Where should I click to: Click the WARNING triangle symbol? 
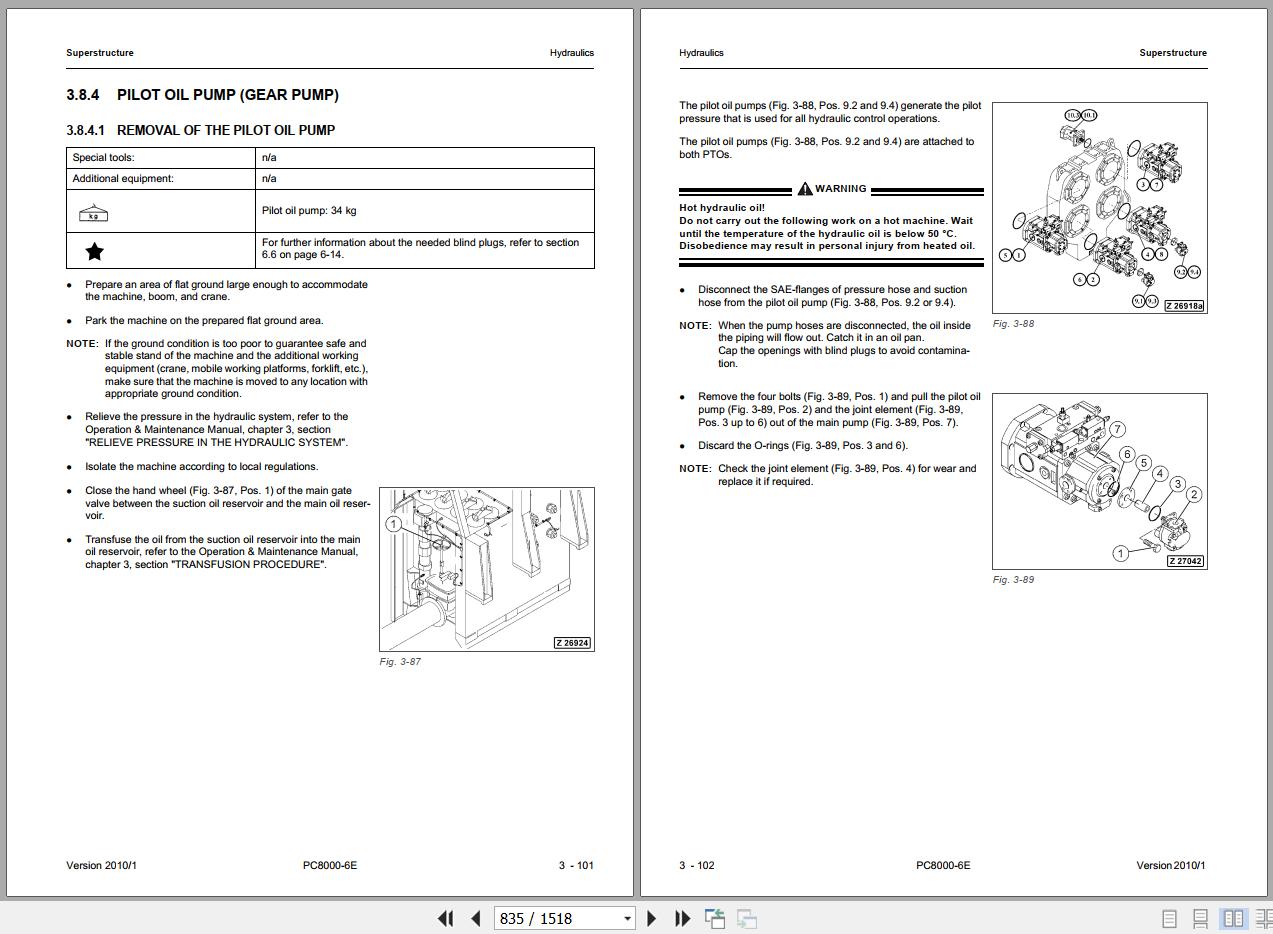tap(805, 189)
